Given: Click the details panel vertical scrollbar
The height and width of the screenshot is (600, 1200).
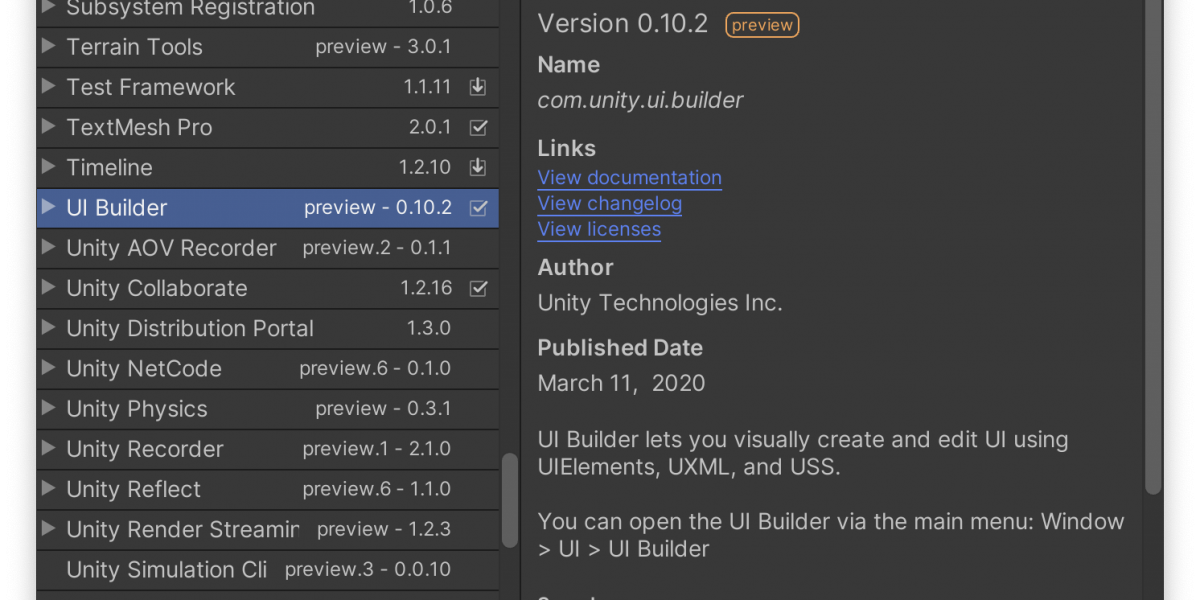Looking at the screenshot, I should (x=1153, y=250).
